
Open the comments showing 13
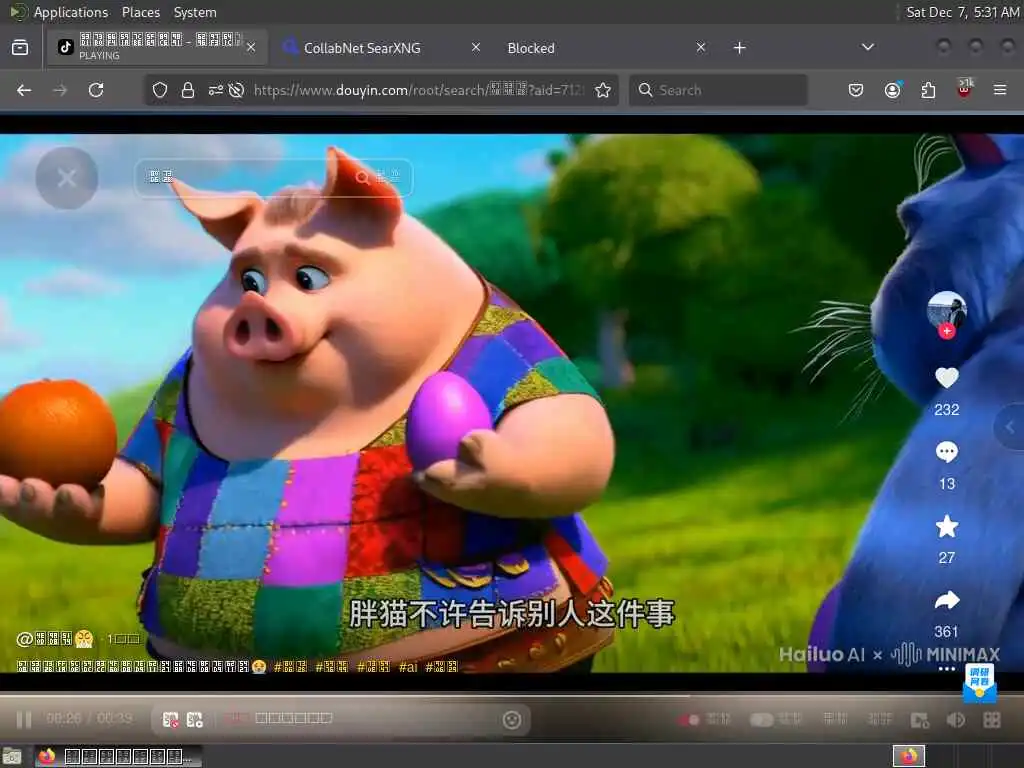[x=946, y=452]
